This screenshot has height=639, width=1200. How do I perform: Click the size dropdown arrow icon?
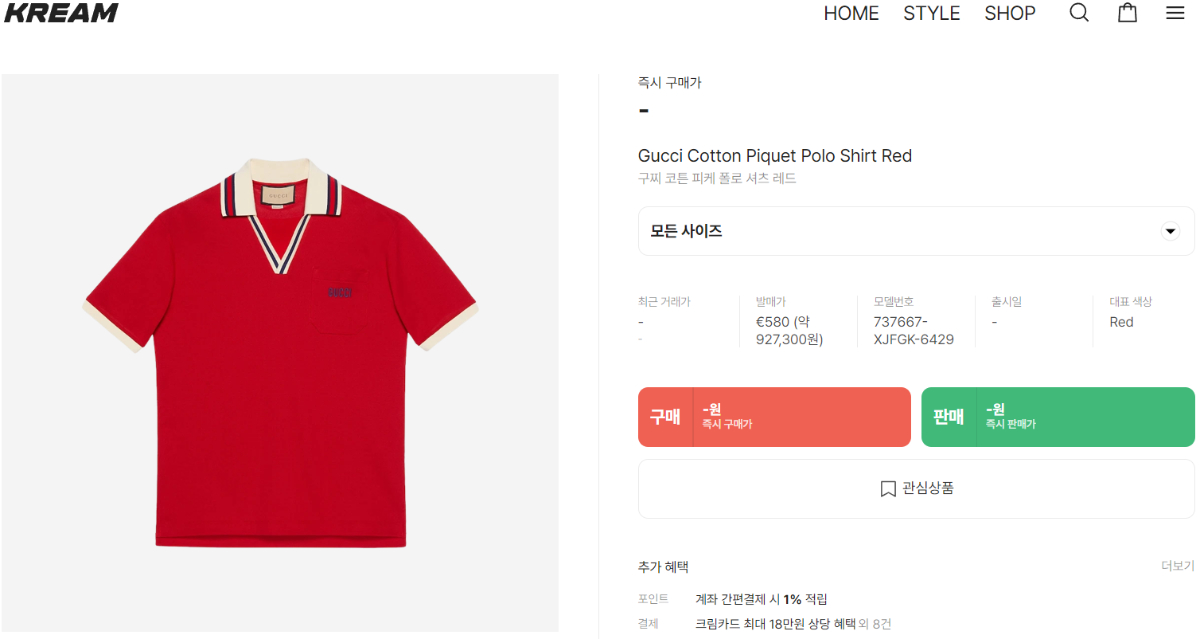pos(1170,231)
